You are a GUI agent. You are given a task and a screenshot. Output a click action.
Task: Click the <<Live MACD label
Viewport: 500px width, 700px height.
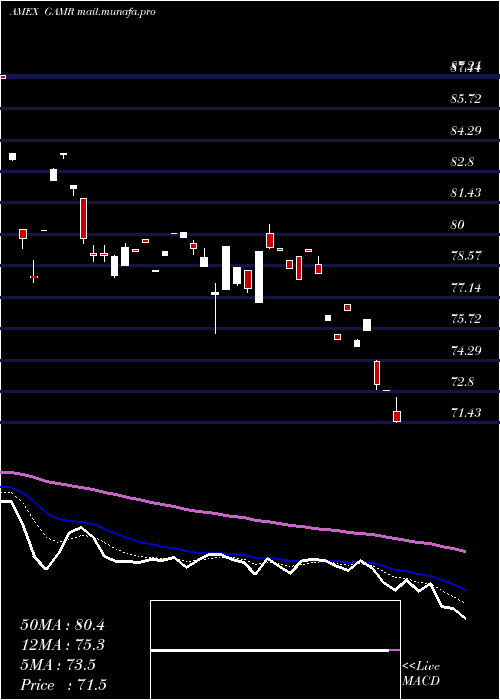[421, 673]
